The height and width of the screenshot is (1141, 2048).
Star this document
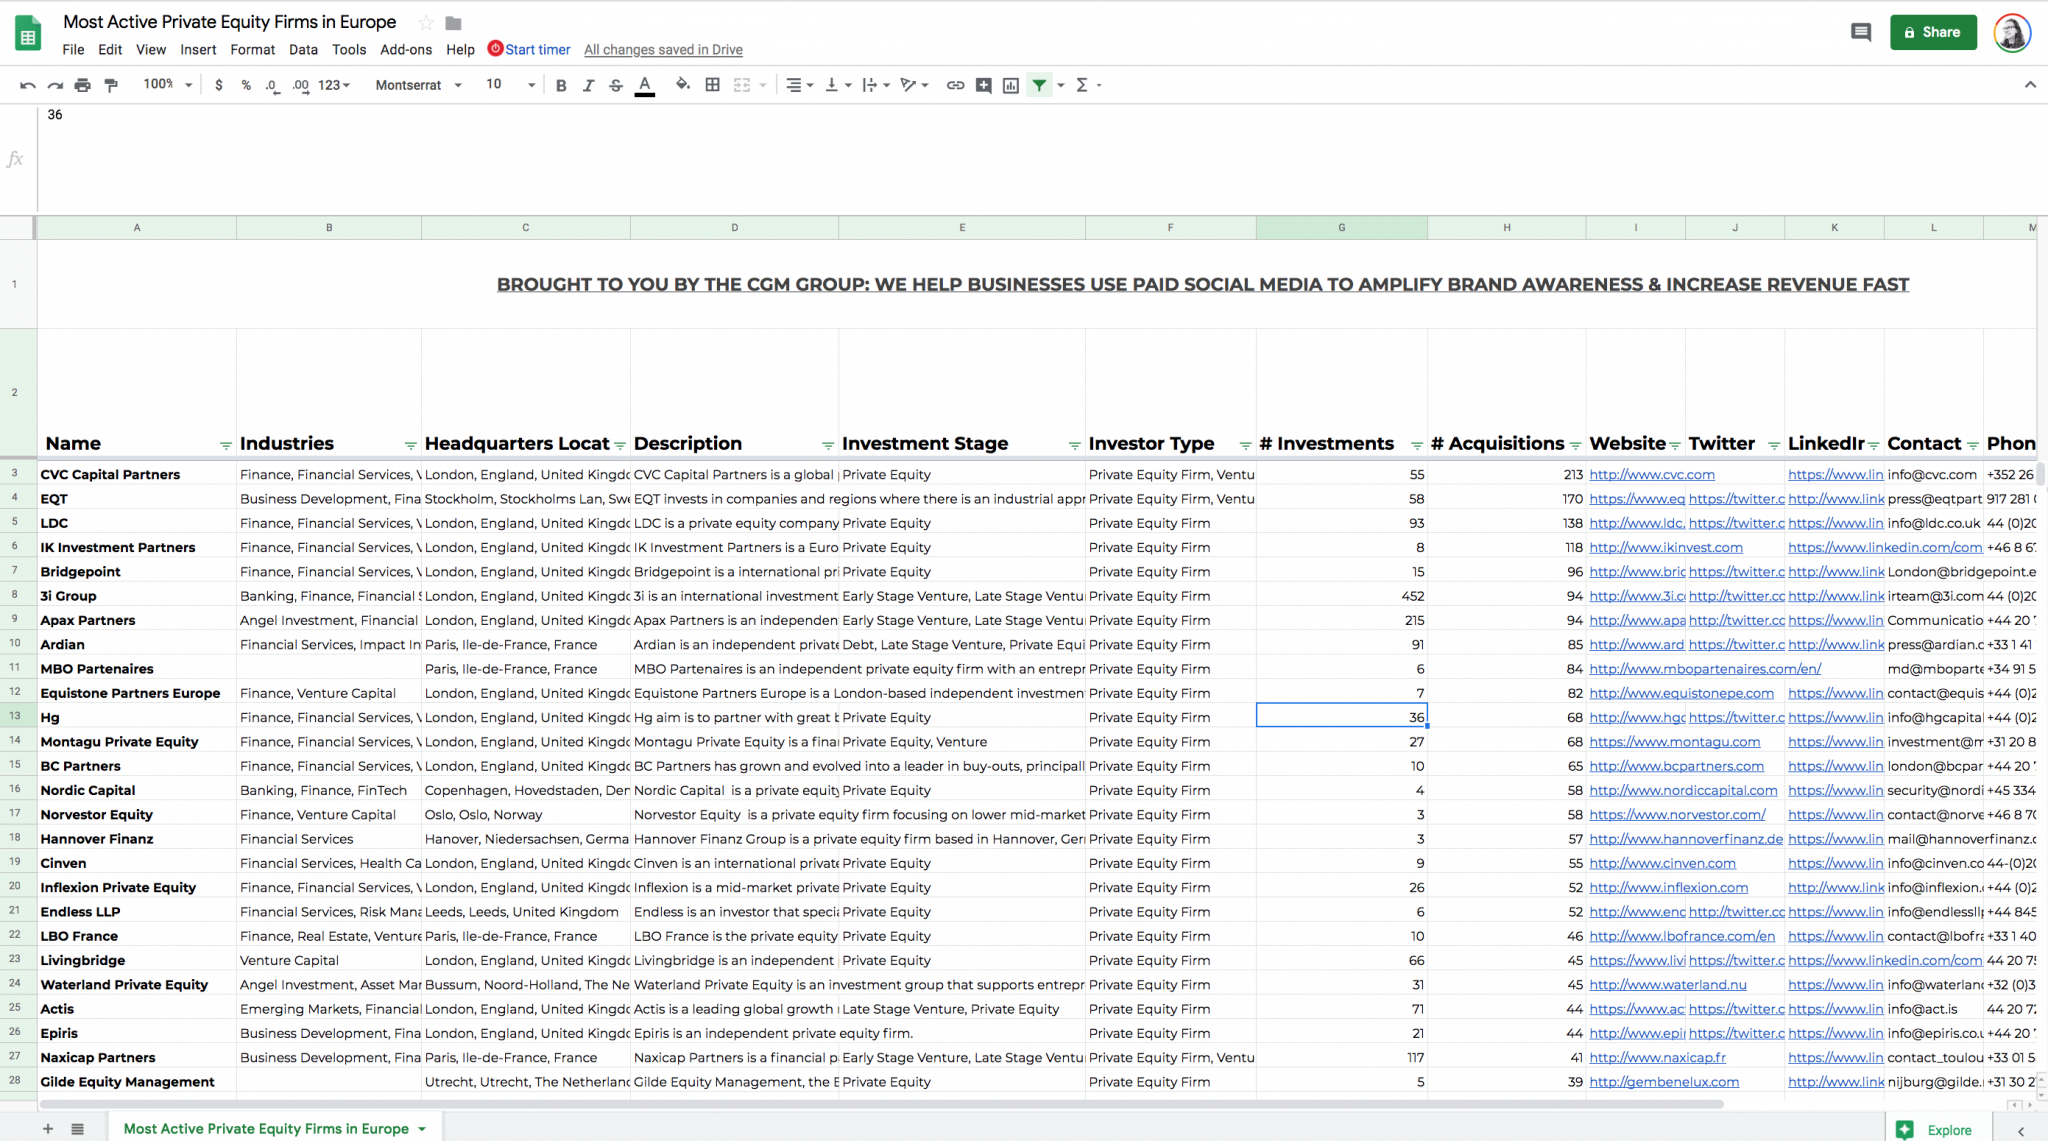point(426,22)
